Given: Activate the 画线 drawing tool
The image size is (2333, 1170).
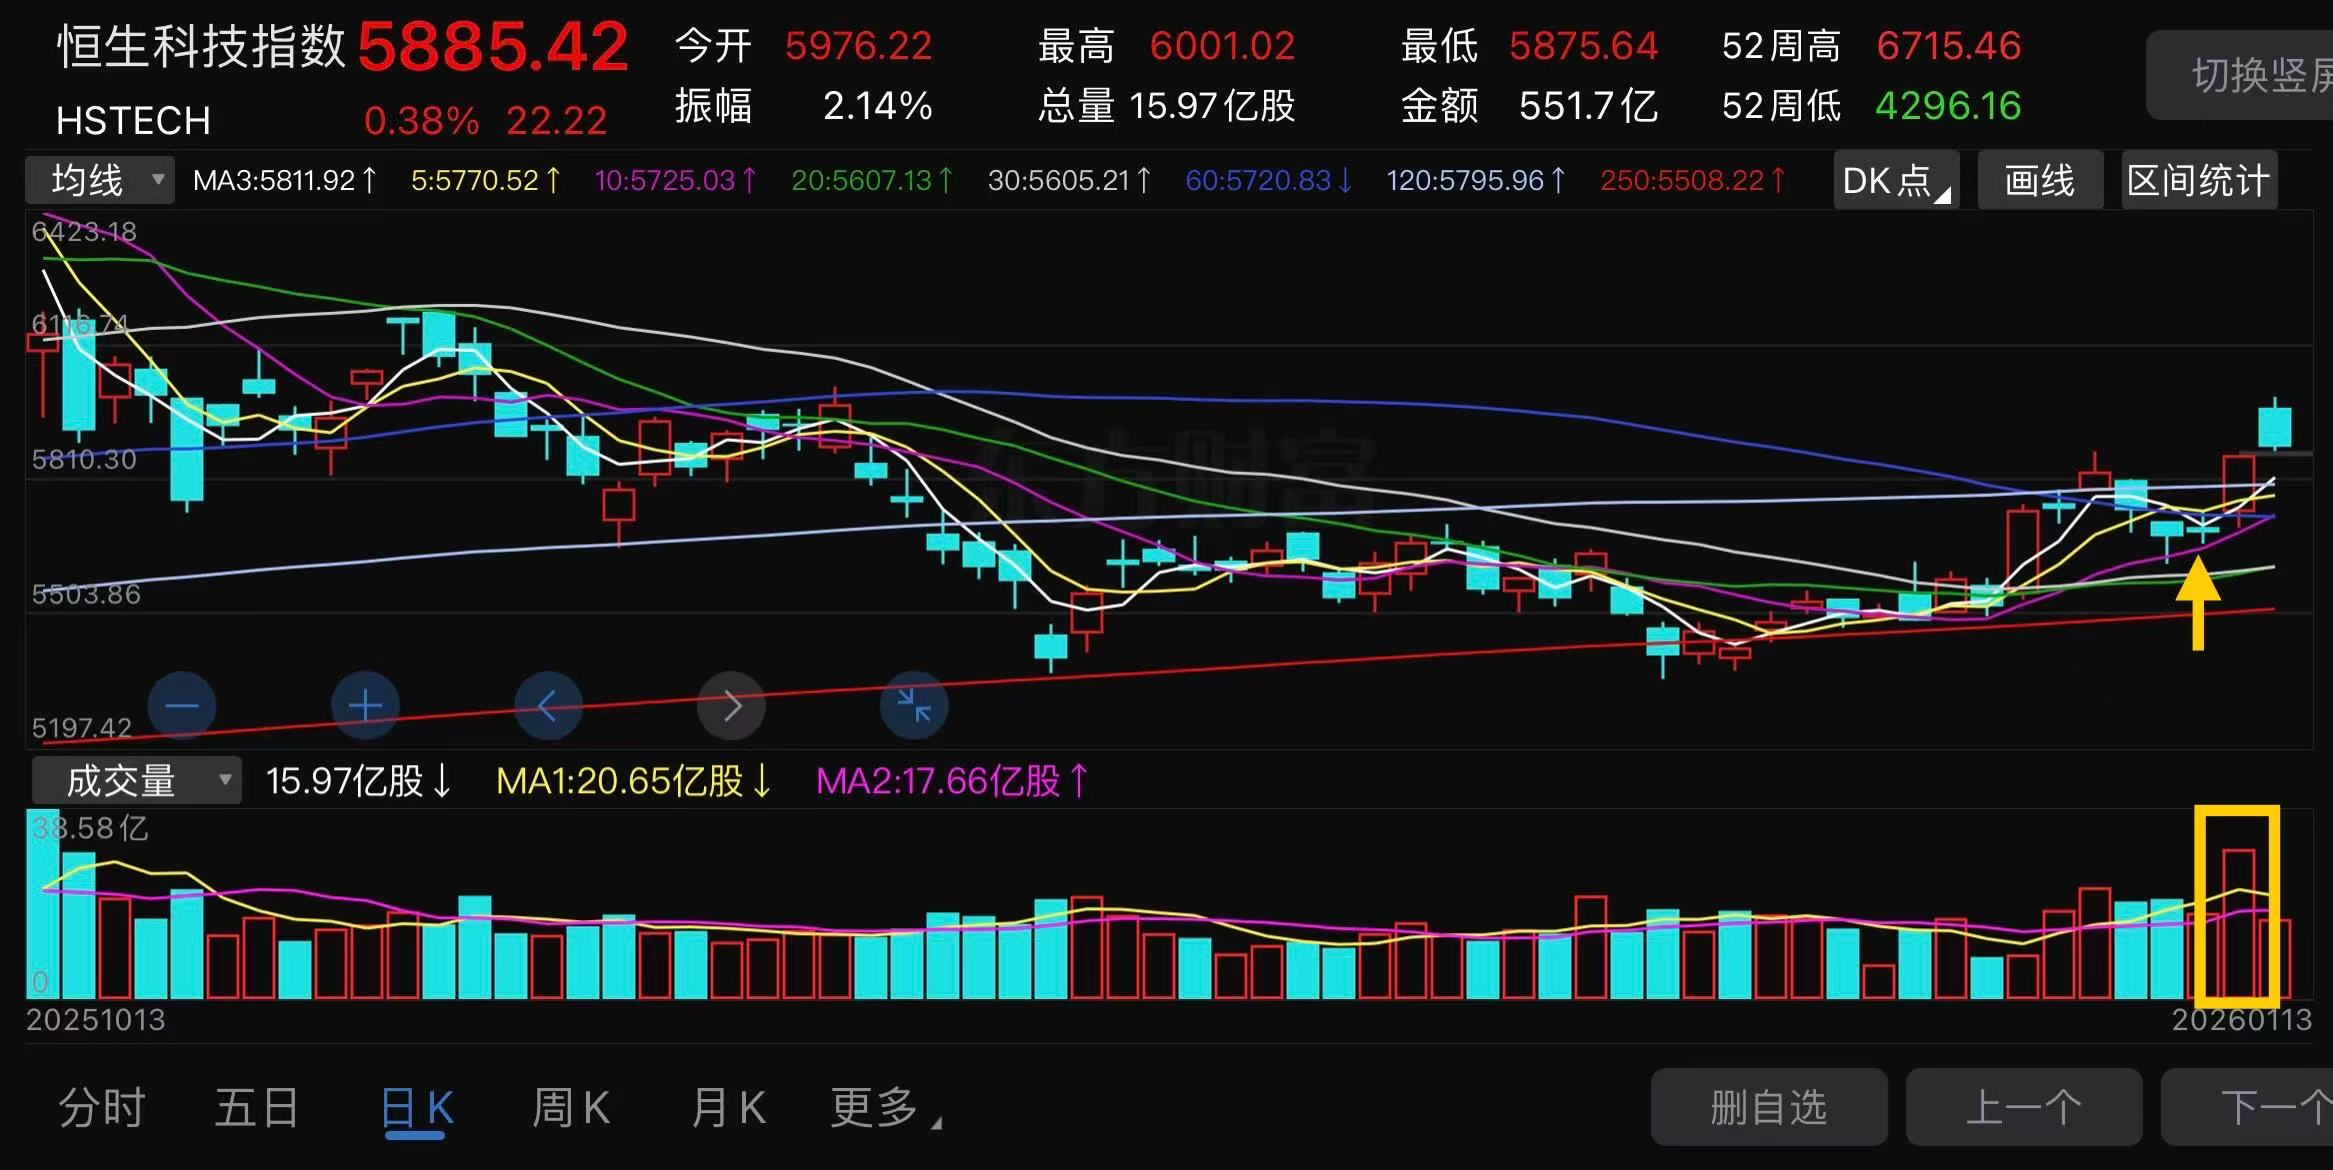Looking at the screenshot, I should 2040,180.
